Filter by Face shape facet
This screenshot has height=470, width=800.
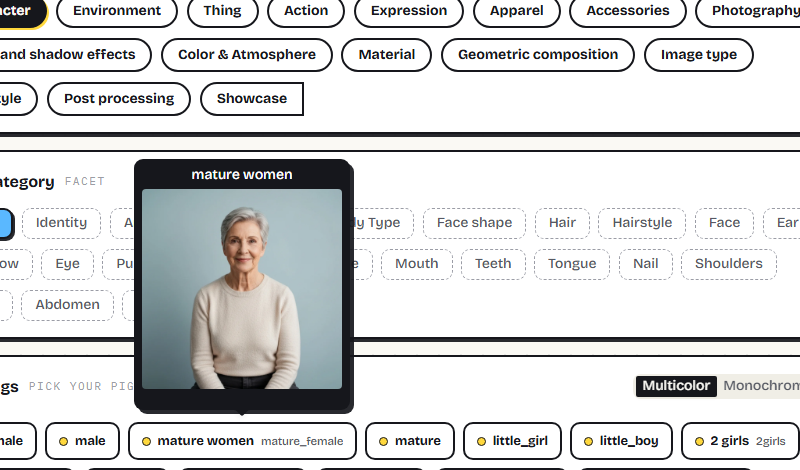[x=474, y=223]
